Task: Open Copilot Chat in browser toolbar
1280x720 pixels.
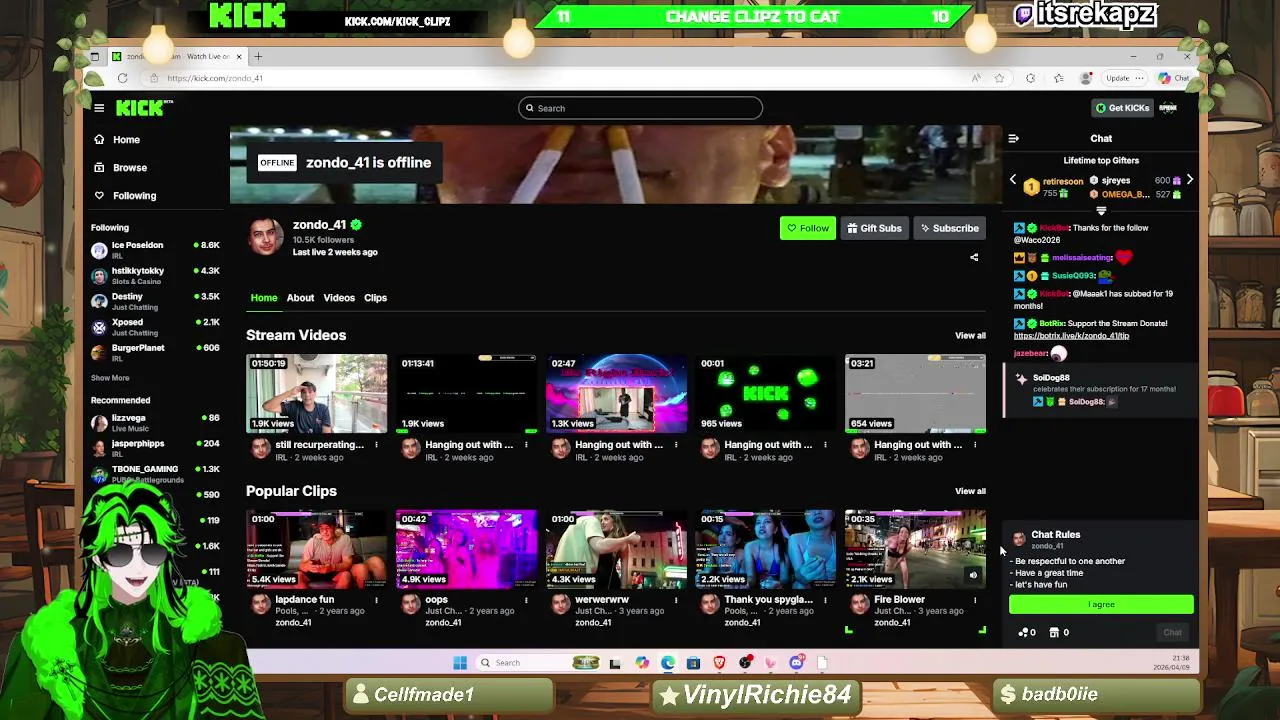Action: pyautogui.click(x=1174, y=78)
